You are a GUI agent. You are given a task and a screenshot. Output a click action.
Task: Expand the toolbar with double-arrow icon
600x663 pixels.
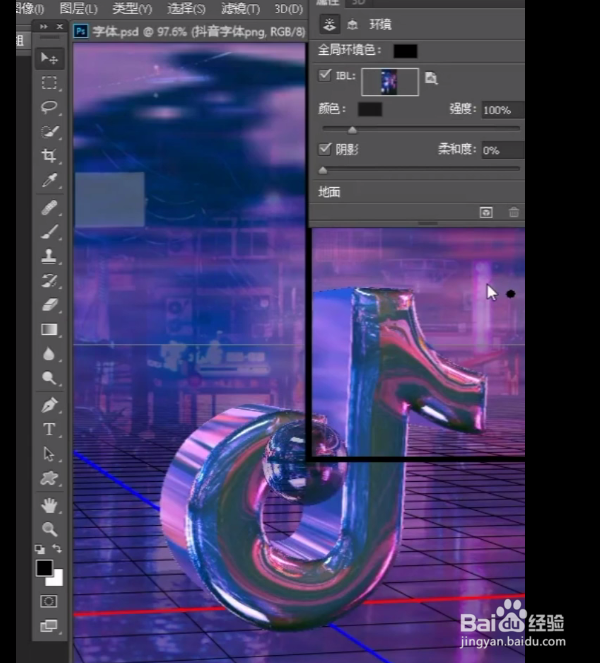(44, 26)
